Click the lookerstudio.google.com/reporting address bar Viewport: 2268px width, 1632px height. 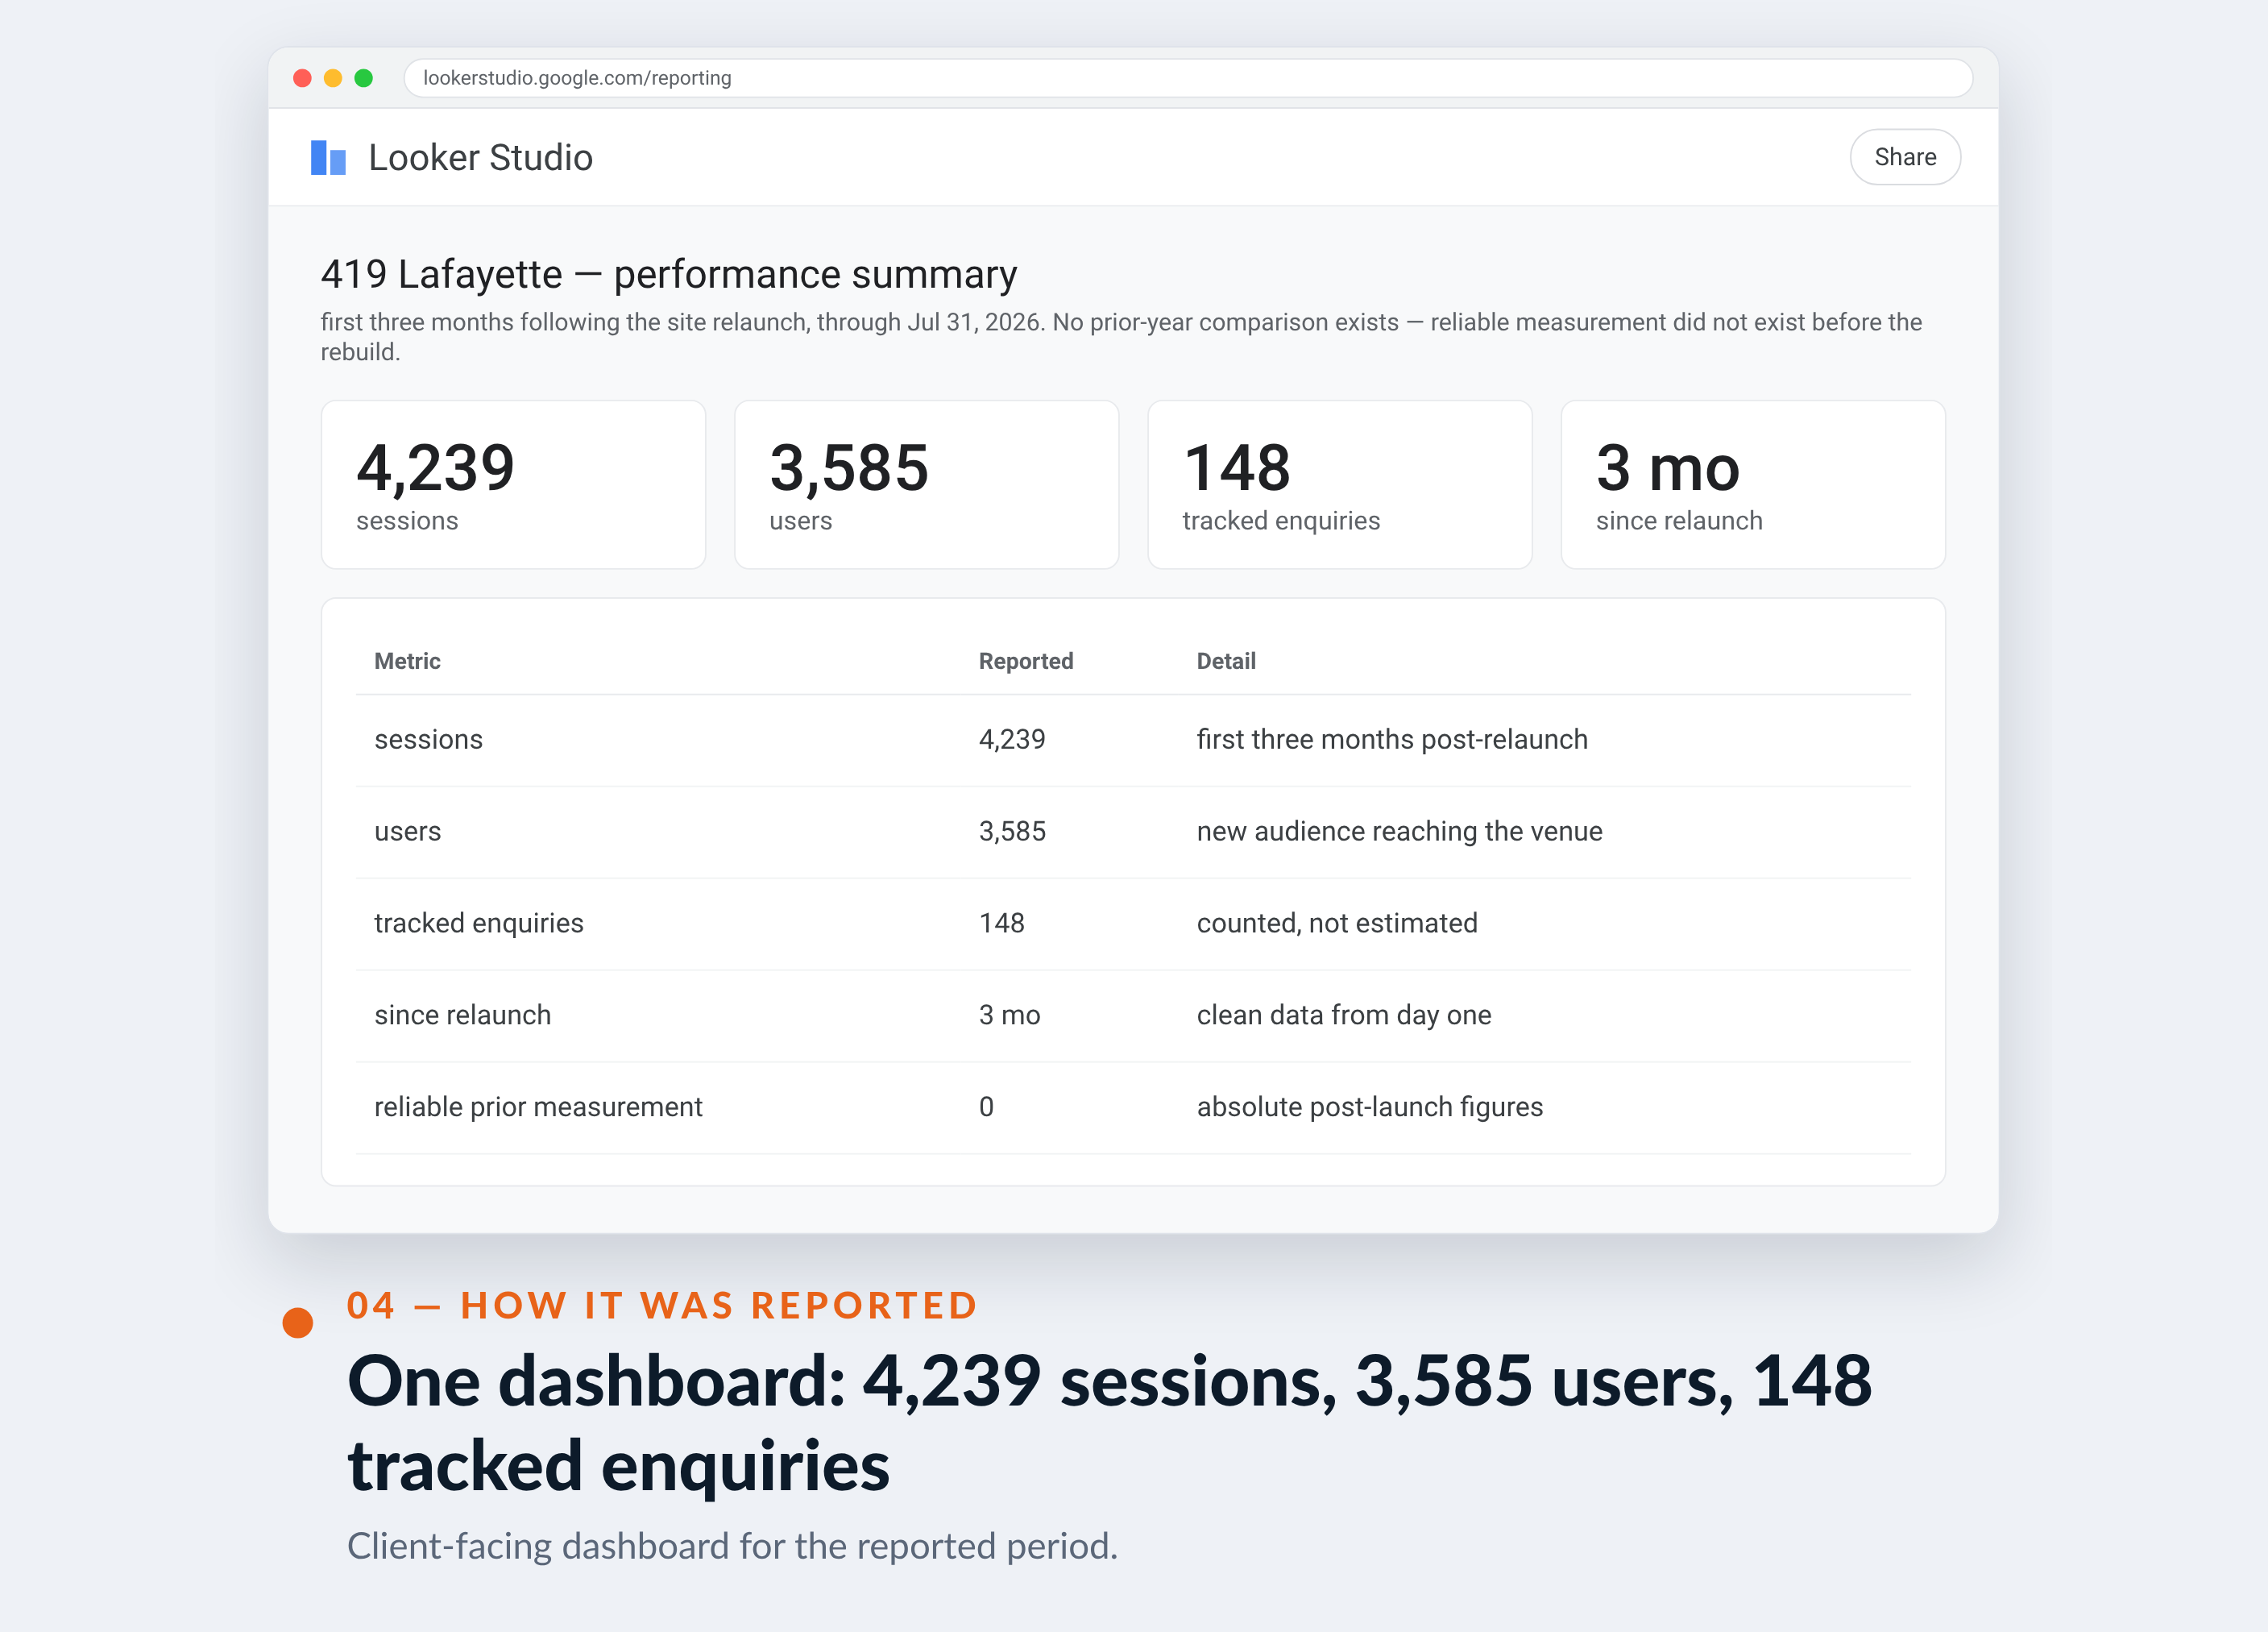click(1187, 78)
